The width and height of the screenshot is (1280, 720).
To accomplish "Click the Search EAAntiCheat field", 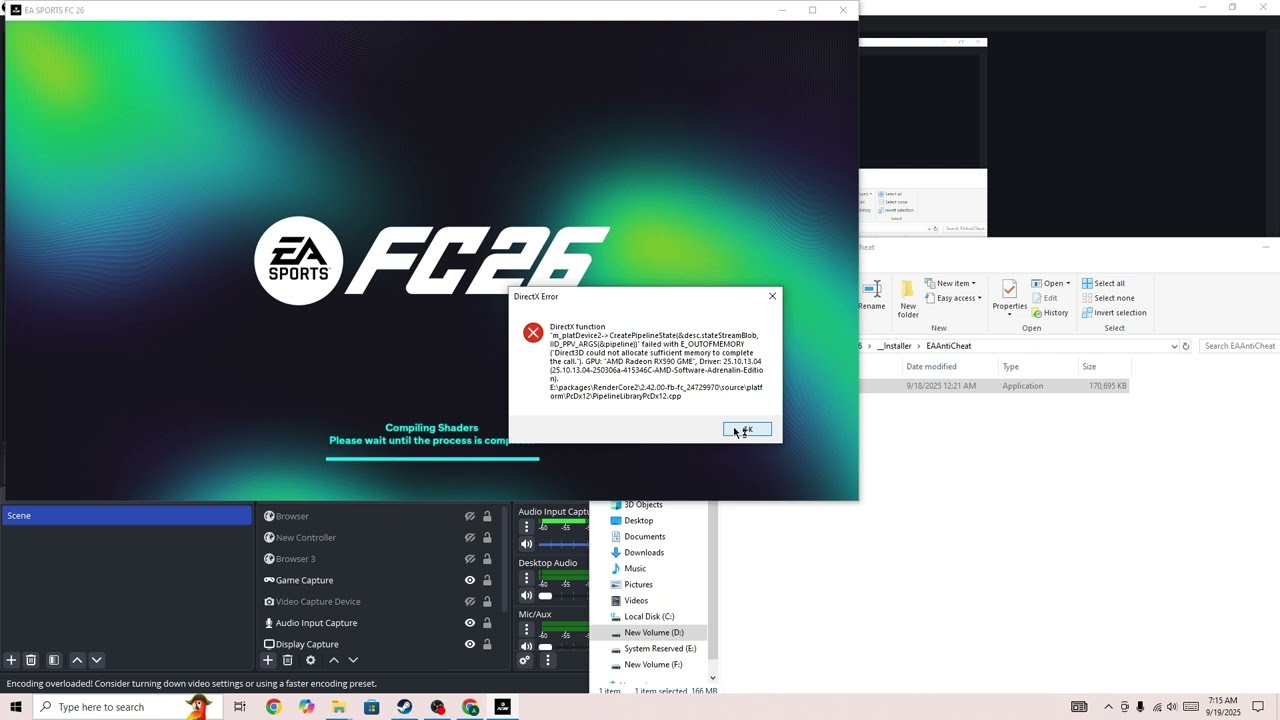I will [x=1239, y=346].
